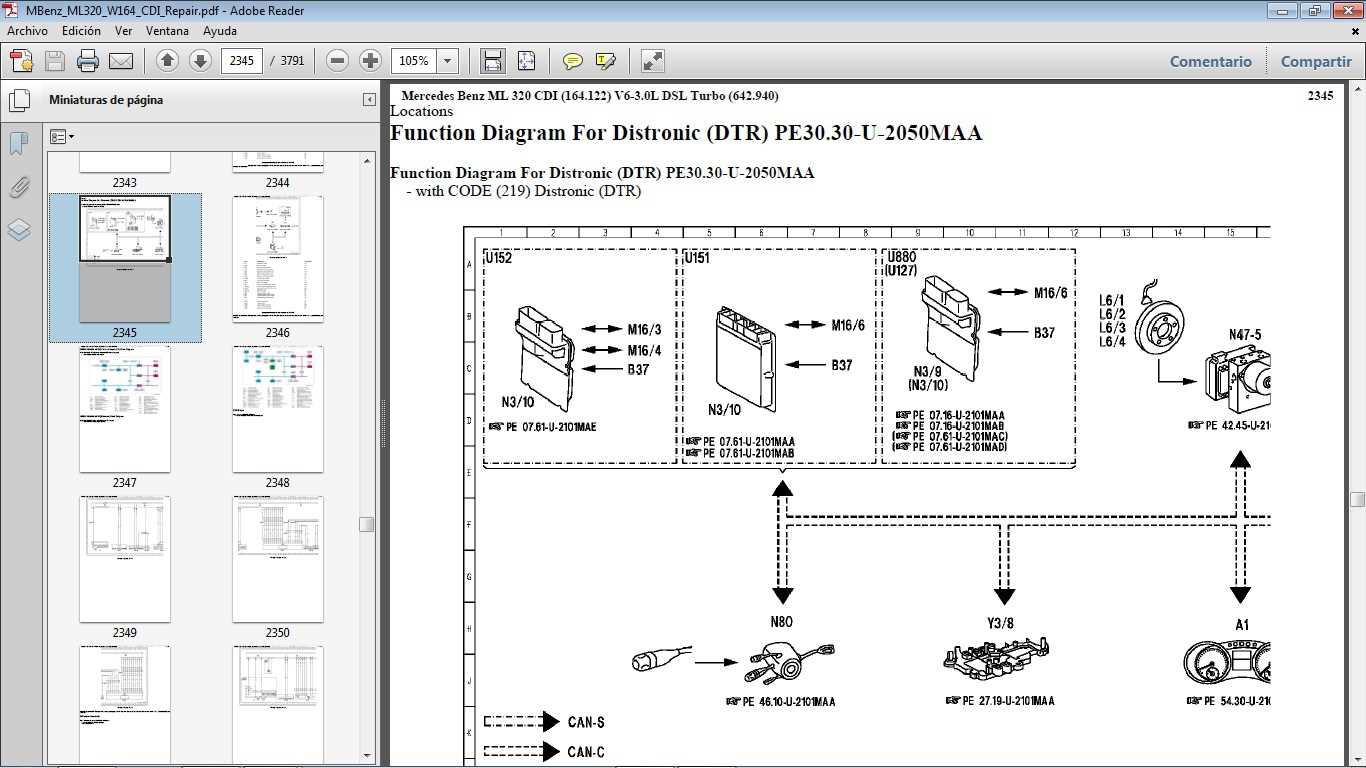The width and height of the screenshot is (1366, 768).
Task: Open the Ventana menu
Action: pyautogui.click(x=167, y=31)
